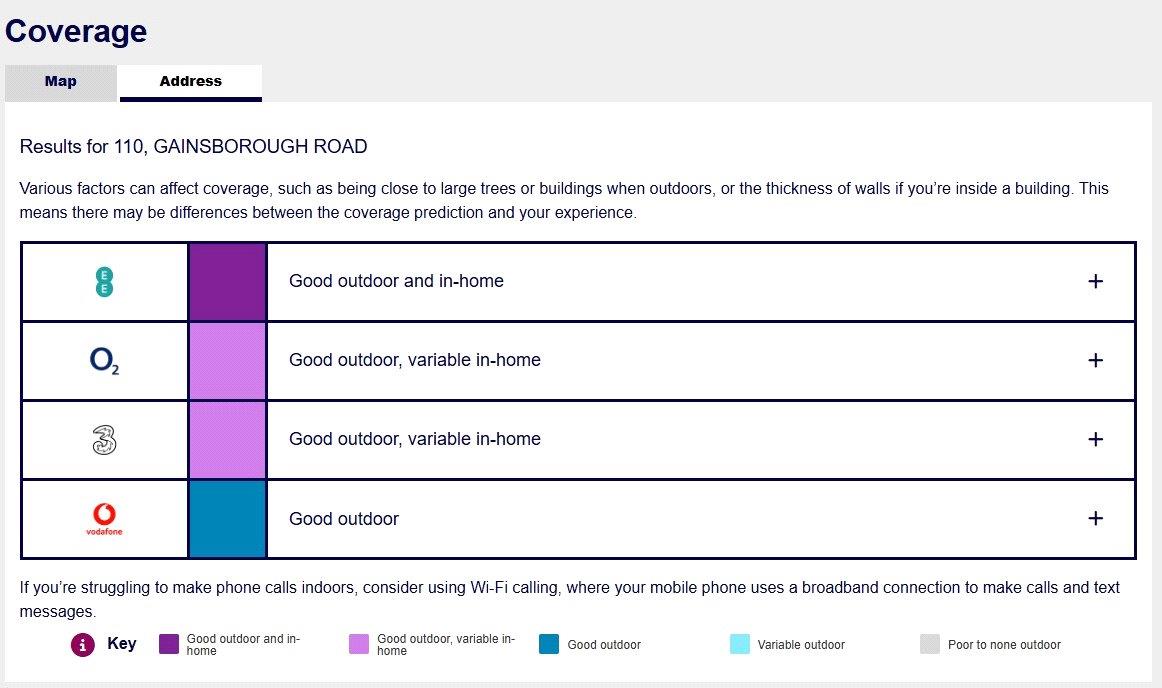Viewport: 1162px width, 688px height.
Task: Click the O2 network logo
Action: coord(104,361)
